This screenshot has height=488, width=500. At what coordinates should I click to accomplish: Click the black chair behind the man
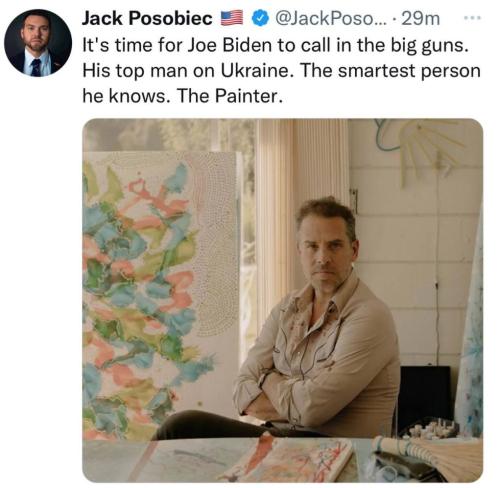pyautogui.click(x=425, y=397)
